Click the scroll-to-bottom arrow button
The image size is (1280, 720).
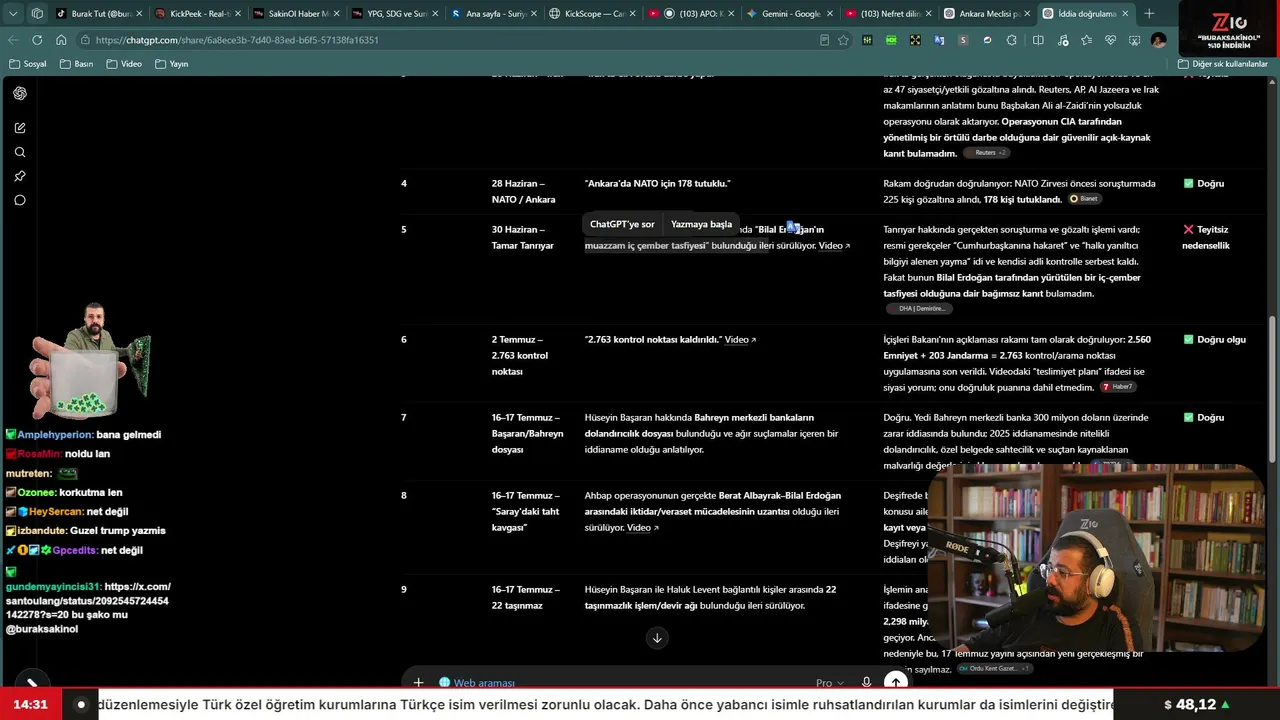pos(657,638)
